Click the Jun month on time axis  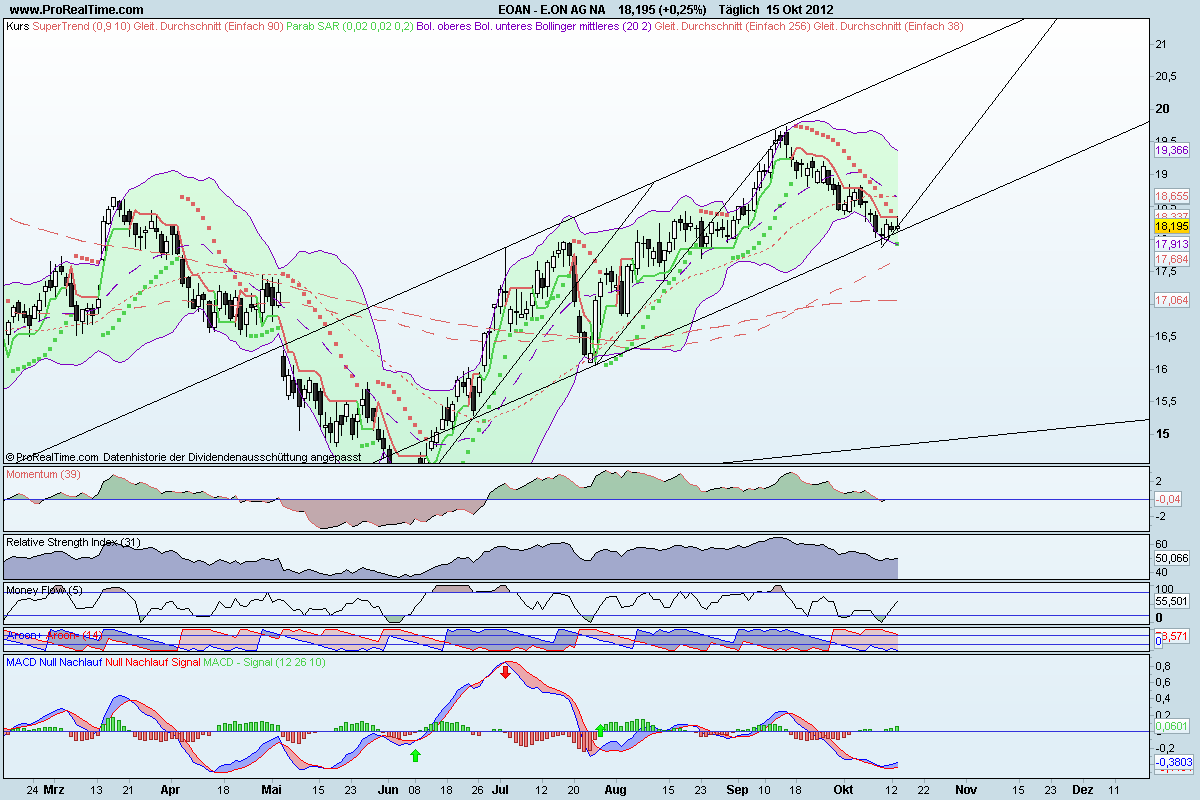coord(387,789)
